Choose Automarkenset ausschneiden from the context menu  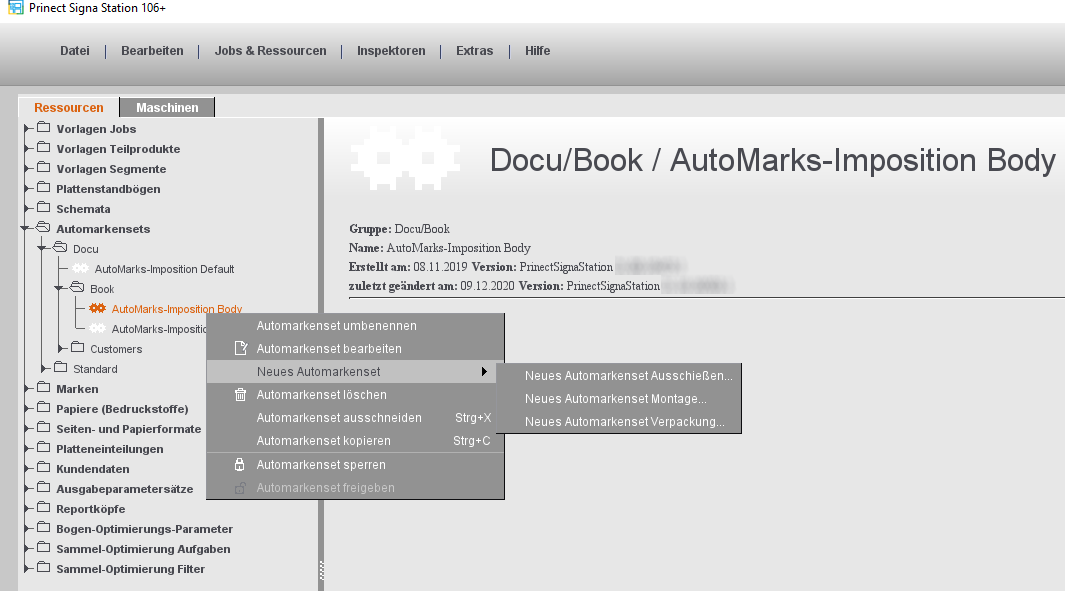click(x=355, y=418)
